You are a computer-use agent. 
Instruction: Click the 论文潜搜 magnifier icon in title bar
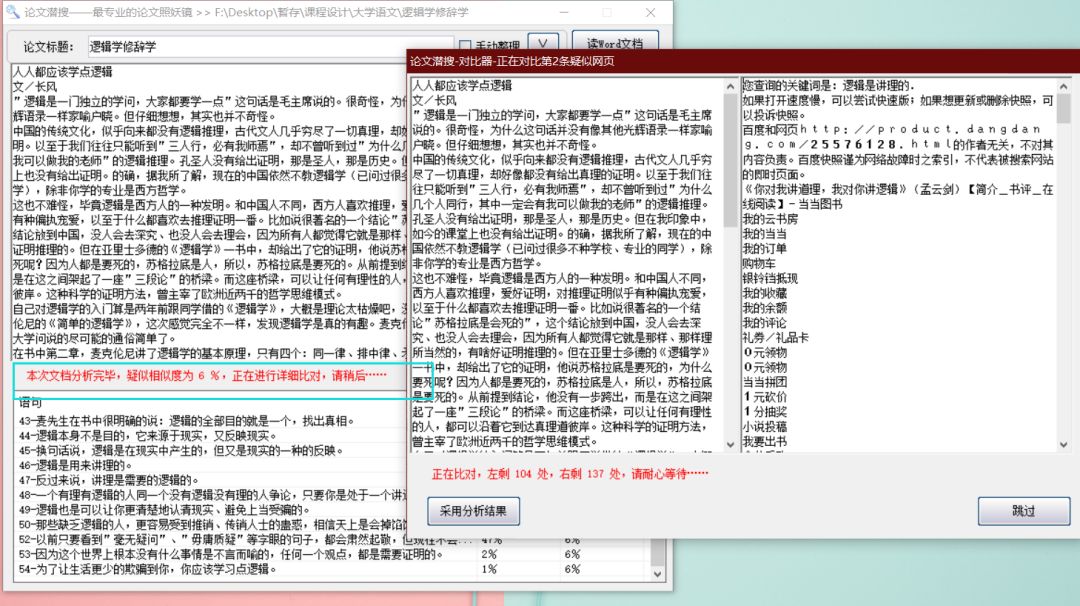tap(12, 11)
